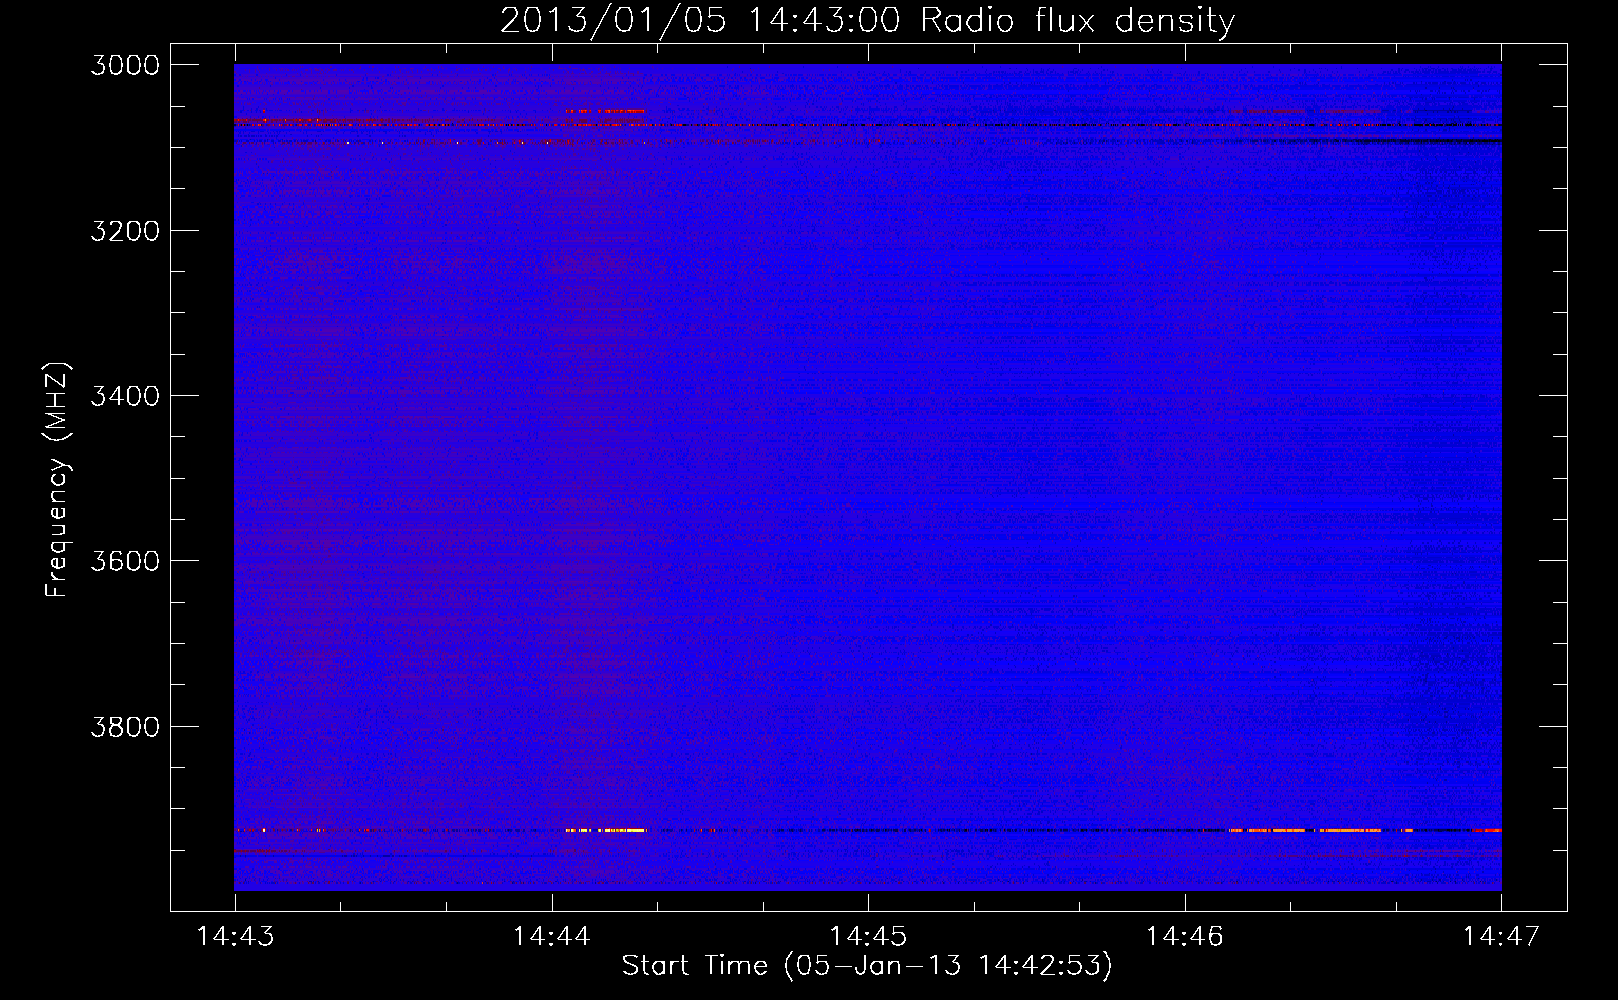This screenshot has width=1618, height=1000.
Task: Click the 3200 frequency tick label
Action: coord(125,230)
